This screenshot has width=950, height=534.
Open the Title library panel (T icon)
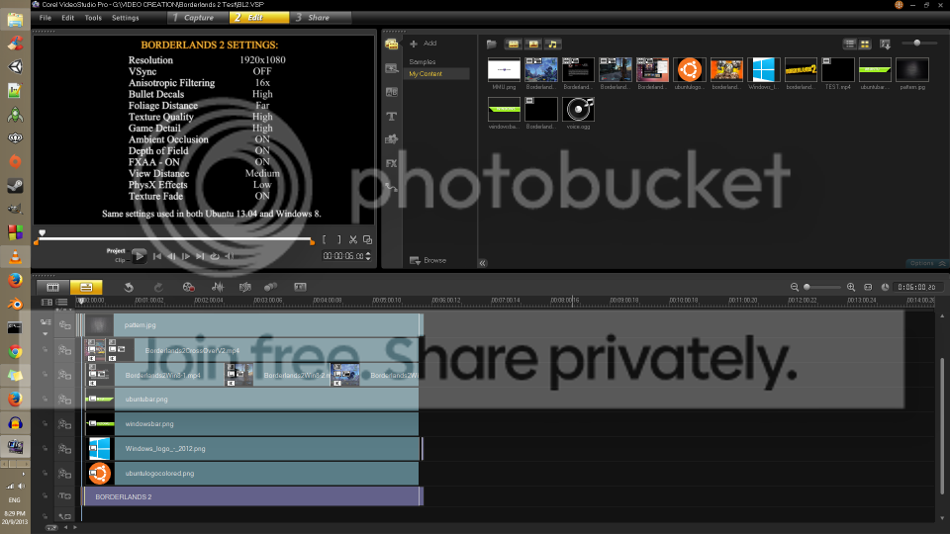(x=392, y=116)
